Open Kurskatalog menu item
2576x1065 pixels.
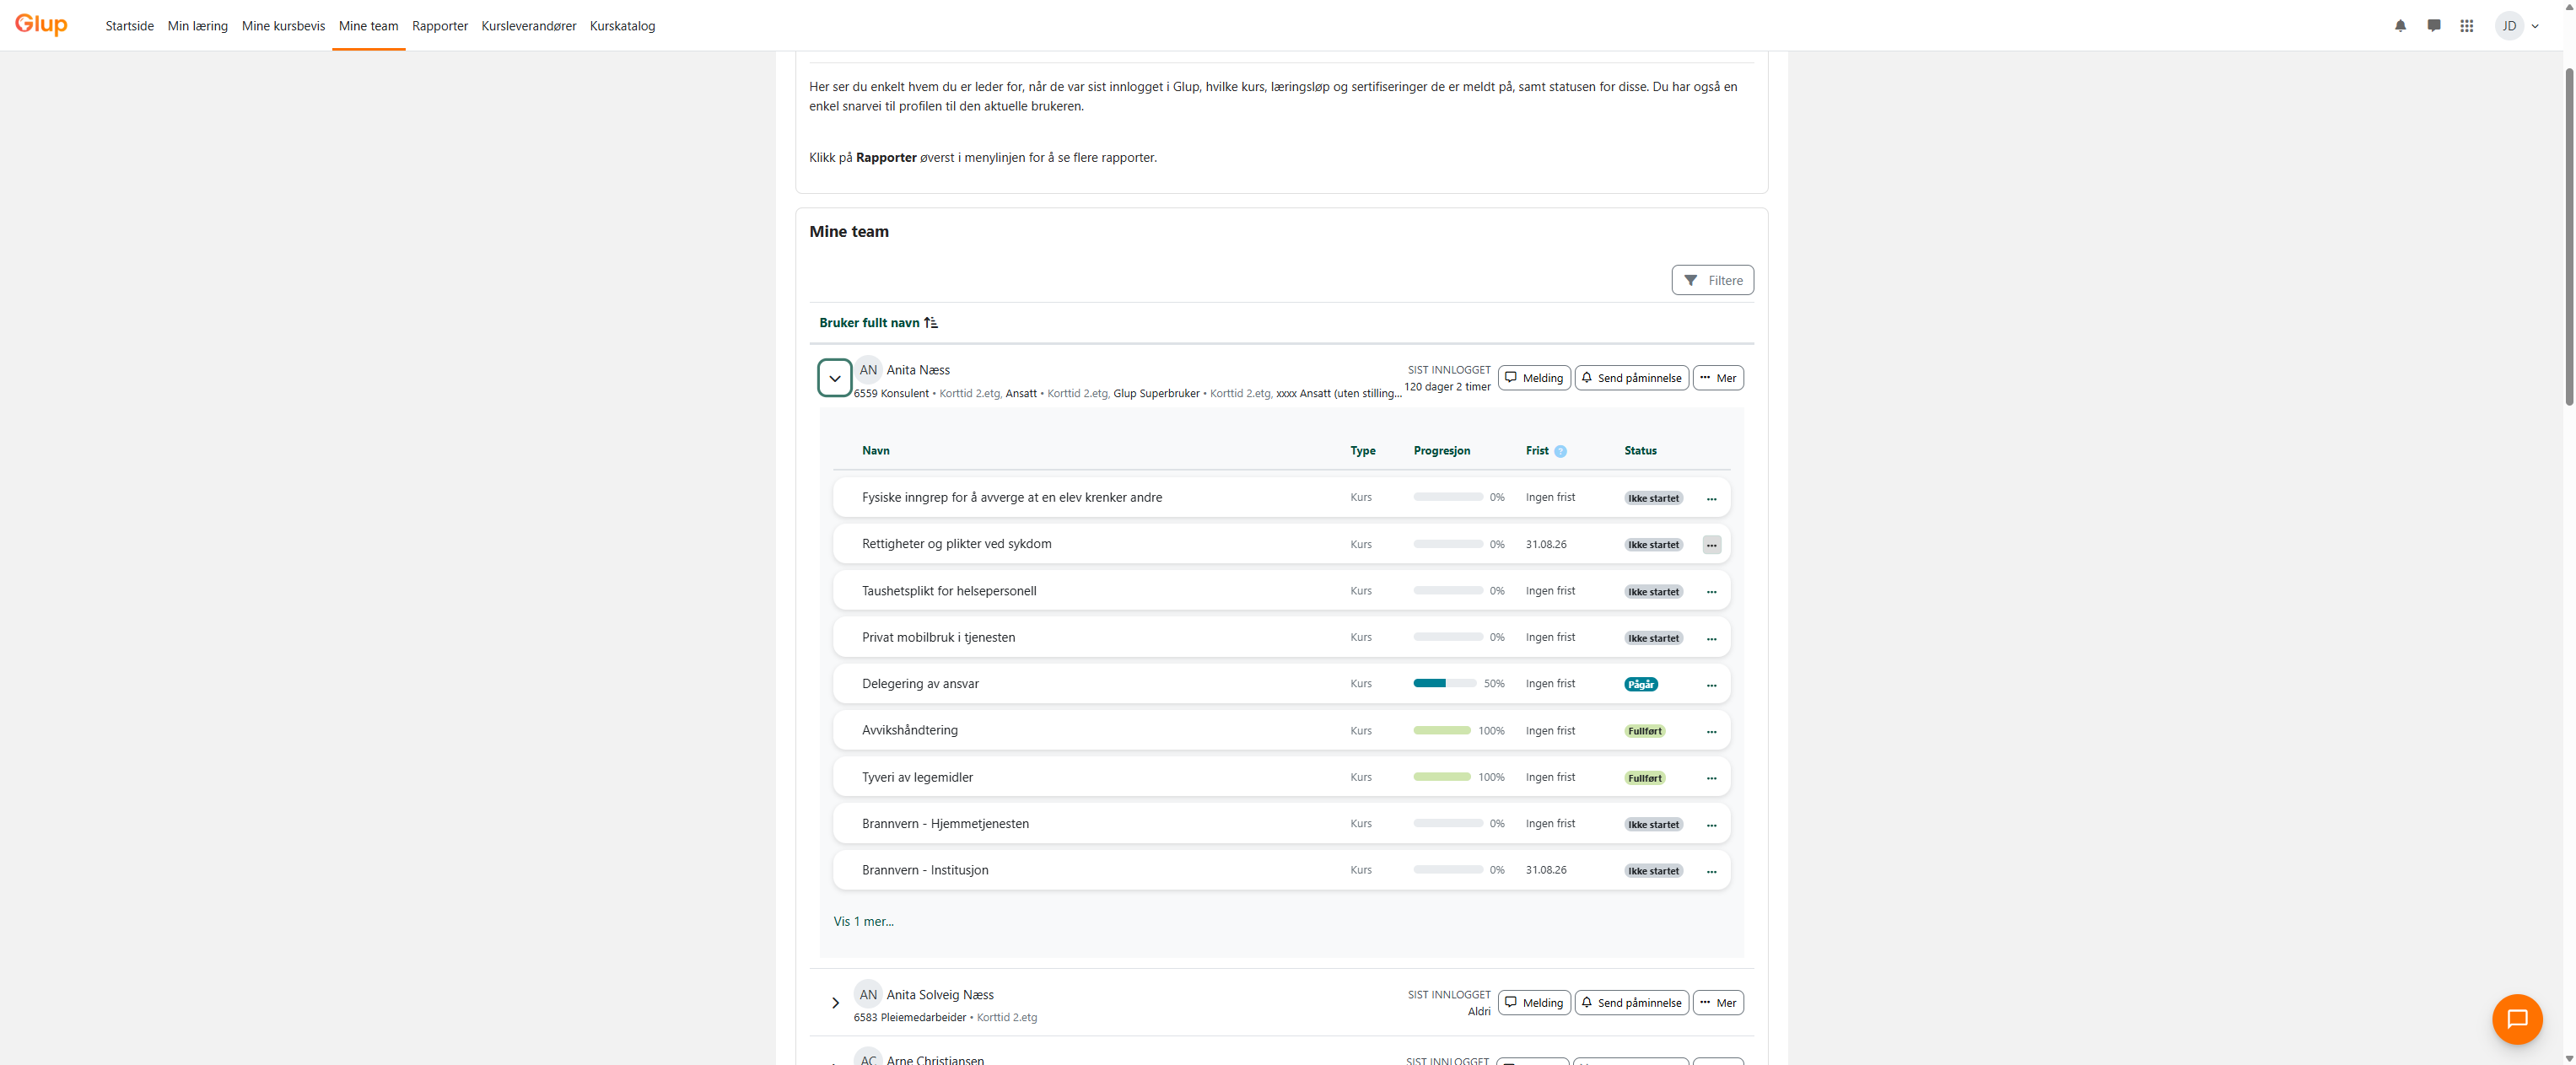click(x=622, y=26)
